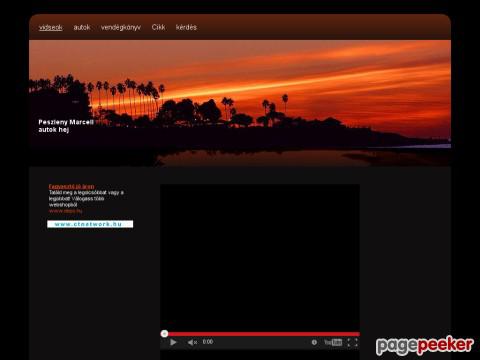Unmute the video player's speaker icon
This screenshot has height=360, width=480.
(x=192, y=342)
